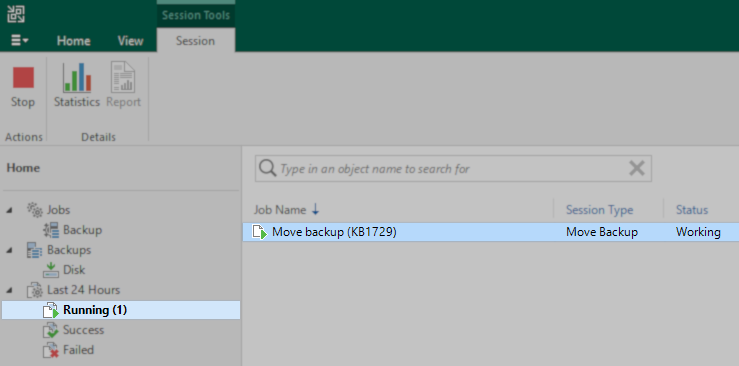Switch to the Home ribbon tab

pos(74,41)
